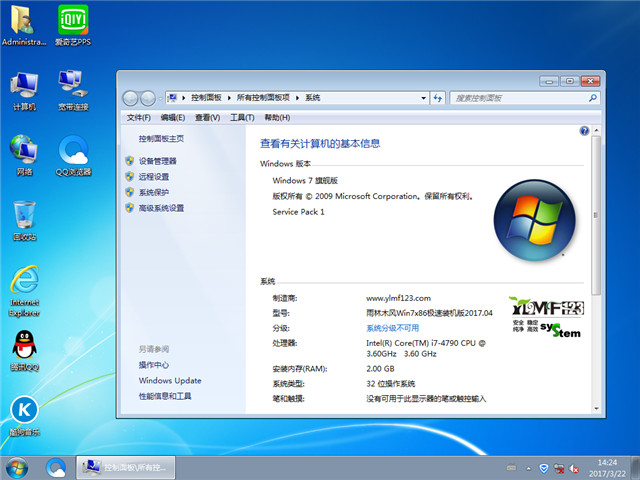Click the scrollbar down arrow
Viewport: 640px width, 480px height.
point(596,408)
